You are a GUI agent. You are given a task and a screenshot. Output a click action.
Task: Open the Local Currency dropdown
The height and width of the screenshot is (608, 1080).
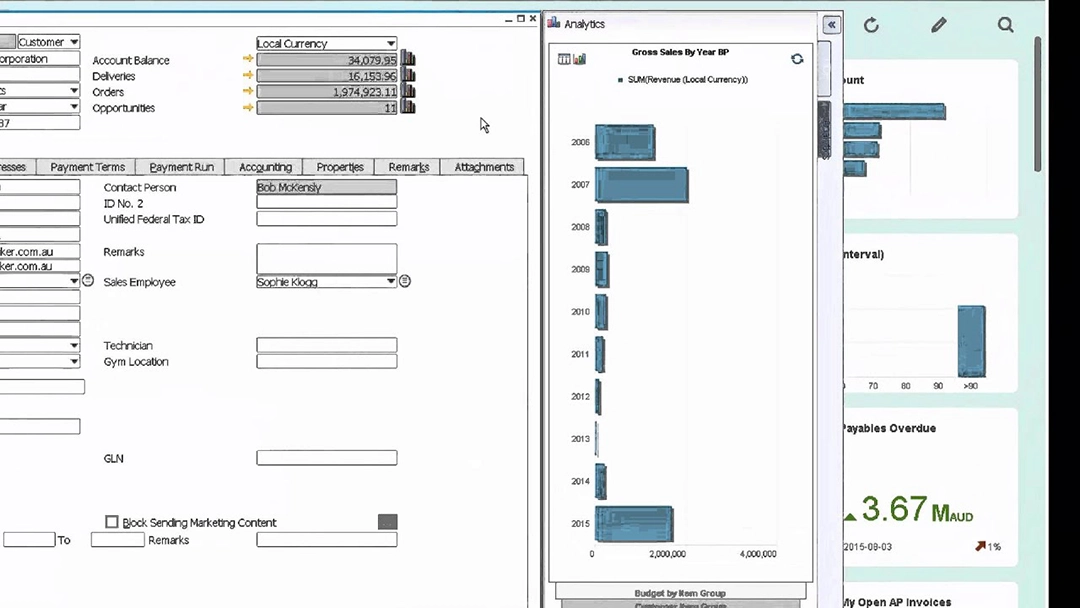tap(390, 43)
